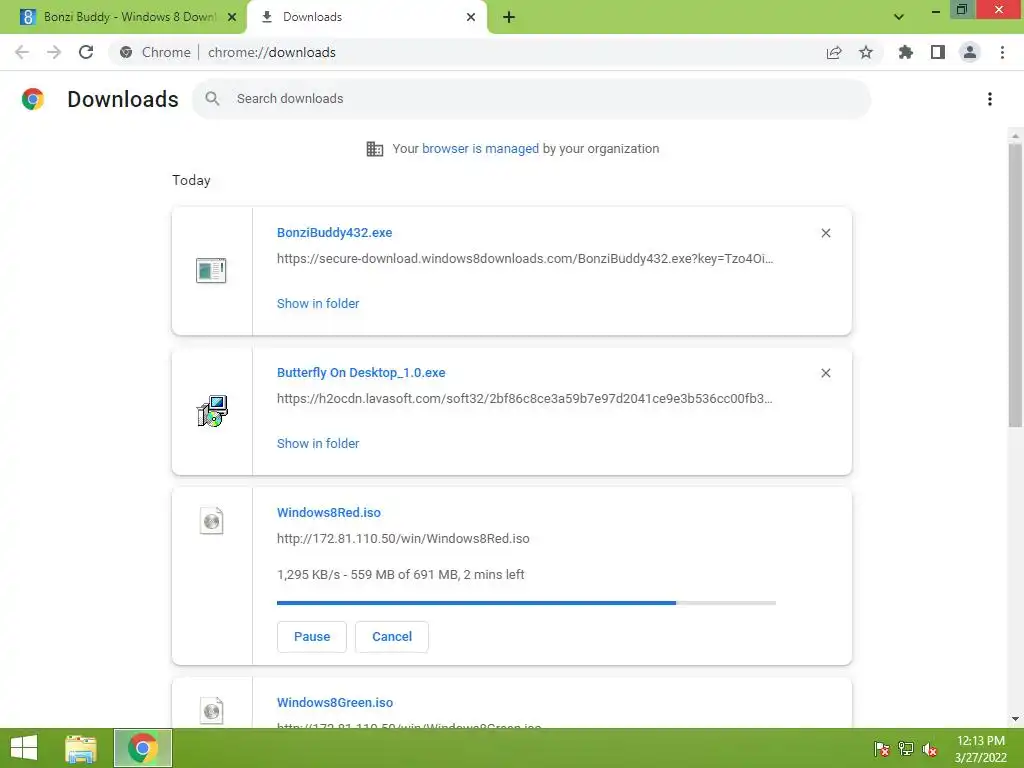Open the Windows8Red.iso file link
1024x768 pixels.
[x=328, y=513]
